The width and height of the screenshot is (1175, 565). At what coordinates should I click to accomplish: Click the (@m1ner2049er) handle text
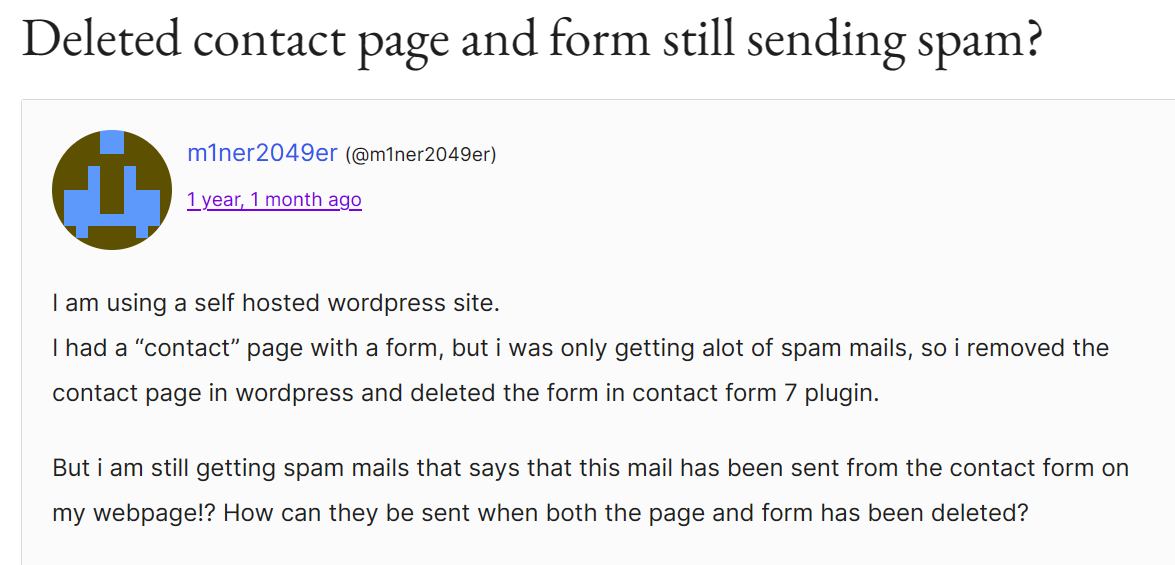[420, 155]
